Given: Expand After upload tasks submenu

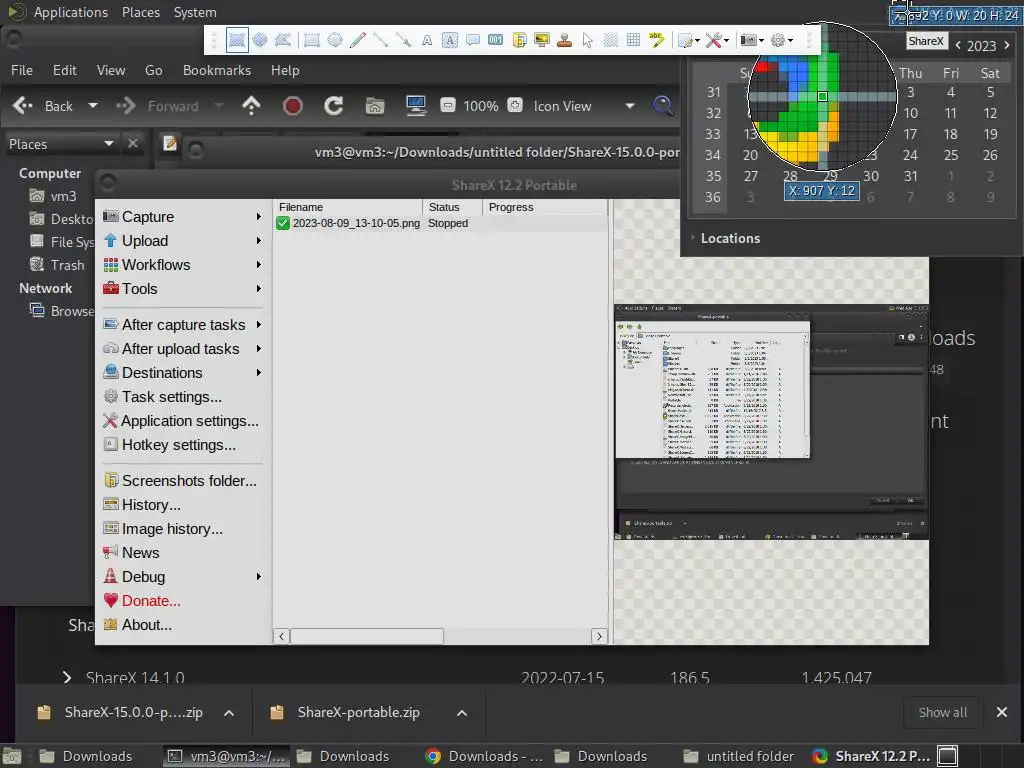Looking at the screenshot, I should click(182, 349).
